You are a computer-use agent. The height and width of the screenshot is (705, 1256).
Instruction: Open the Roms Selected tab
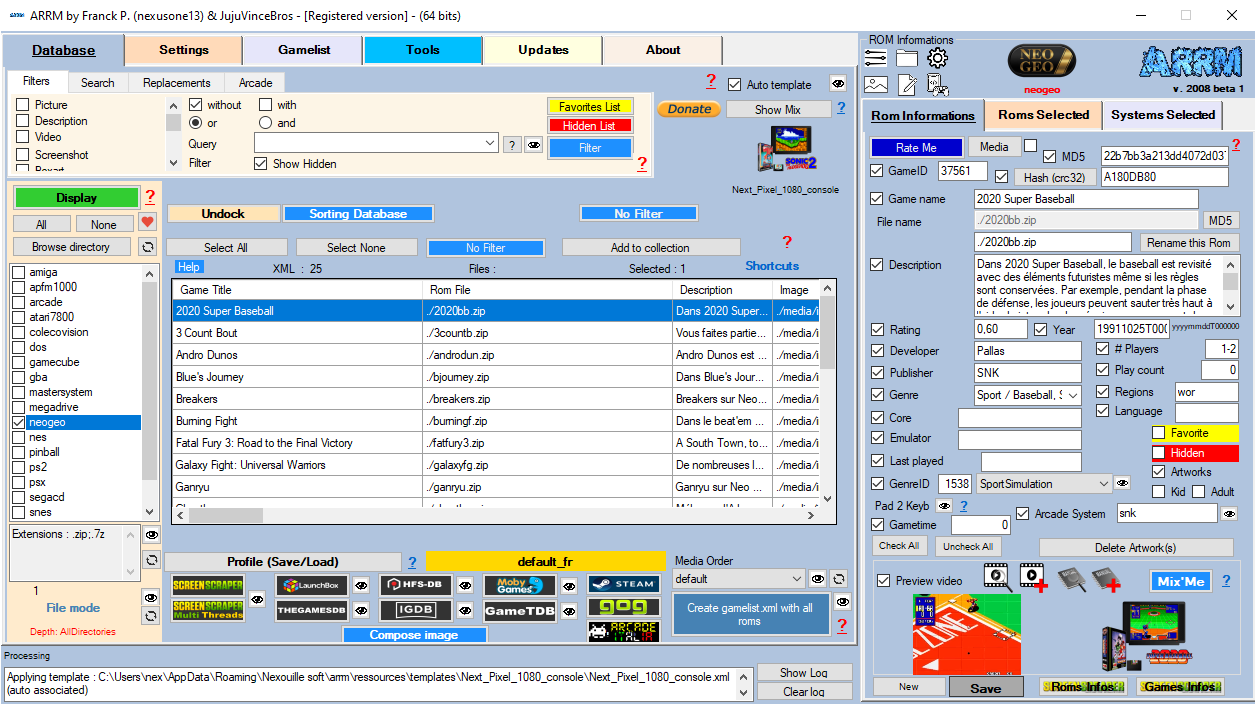tap(1043, 115)
